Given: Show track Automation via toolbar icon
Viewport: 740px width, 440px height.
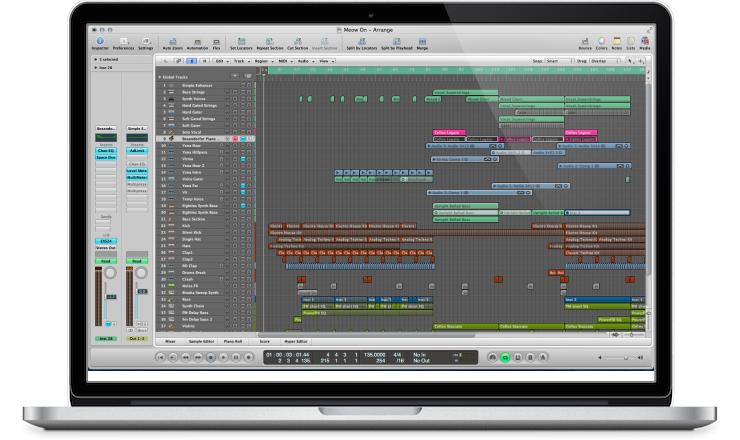Looking at the screenshot, I should point(197,44).
